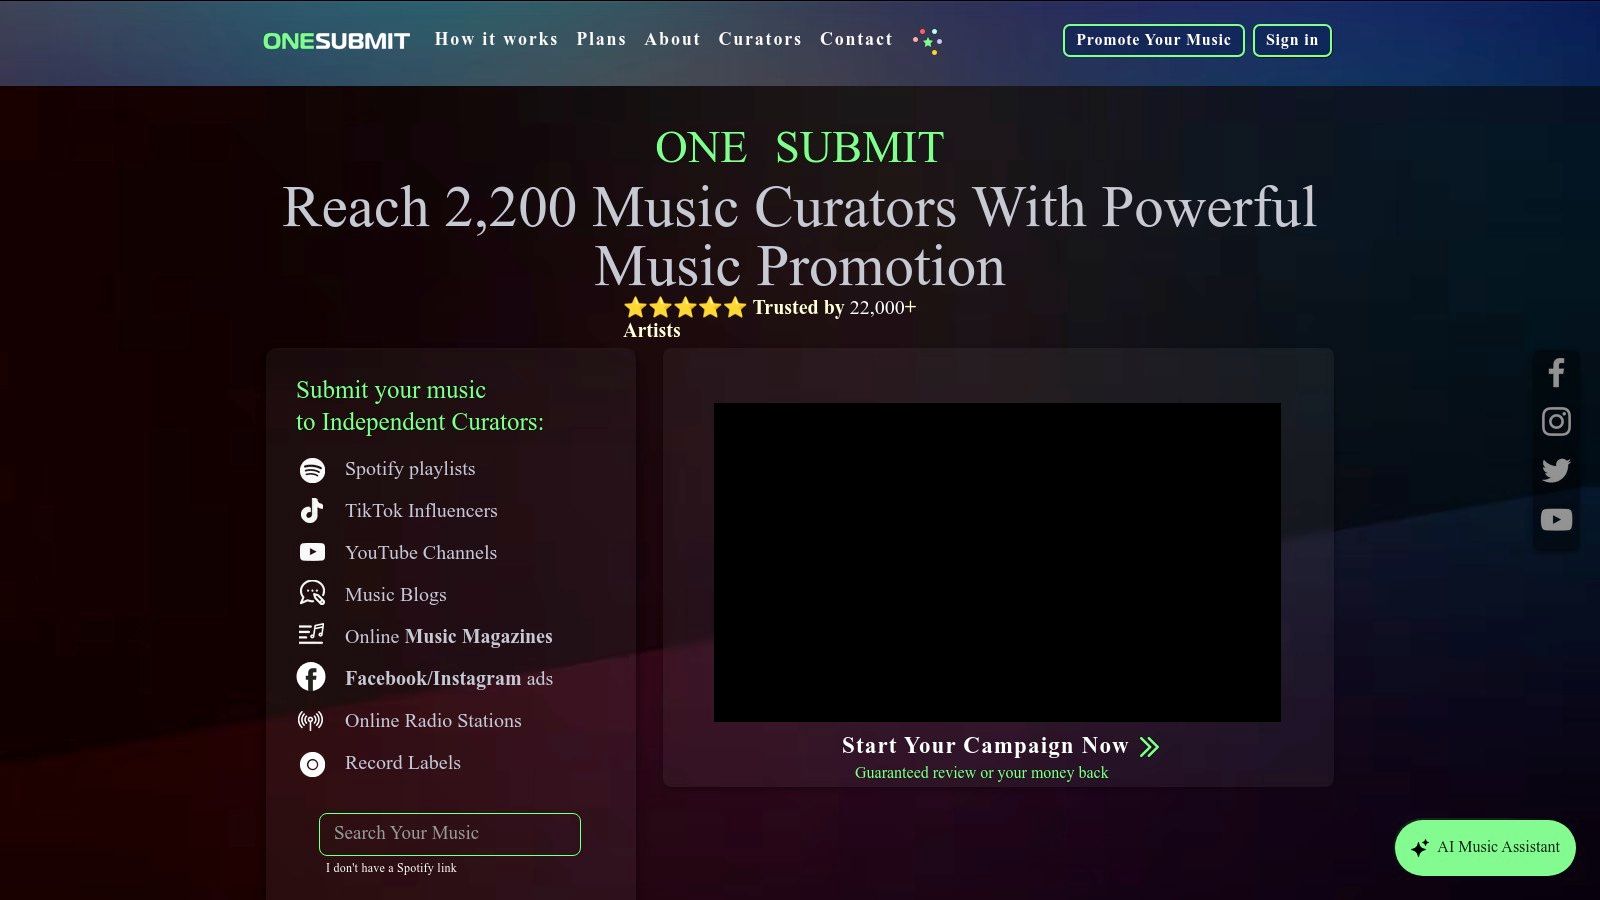Click the Sign in button

click(1292, 40)
